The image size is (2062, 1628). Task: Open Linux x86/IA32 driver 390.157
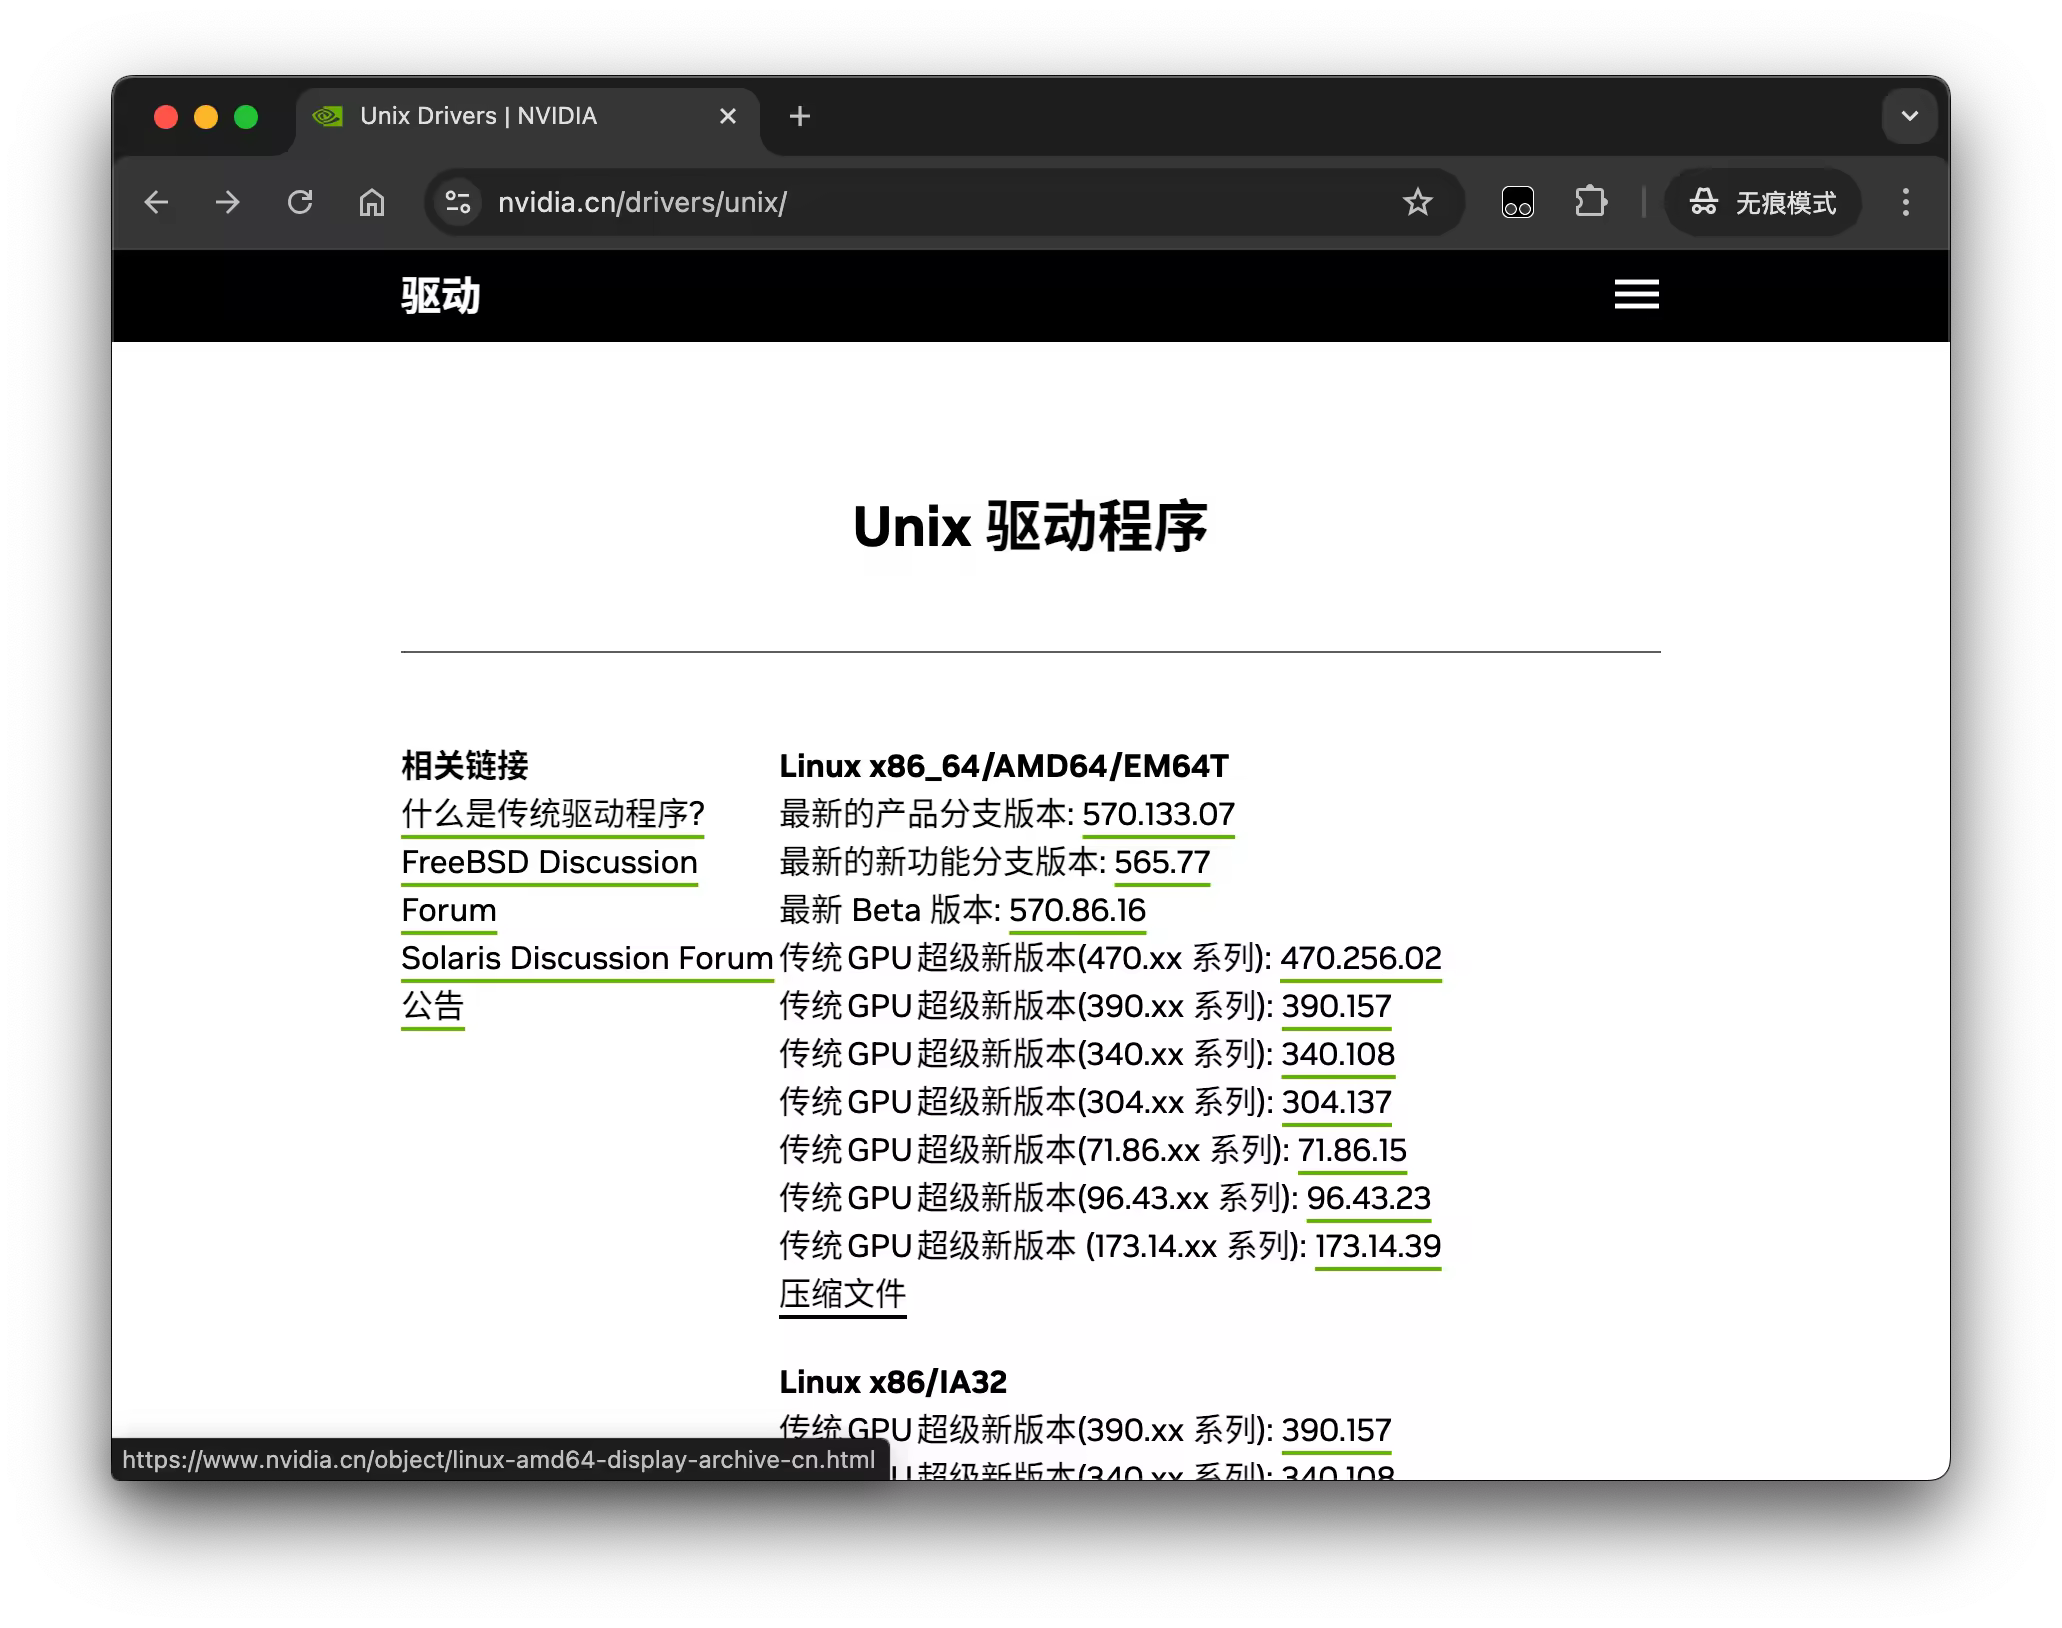point(1336,1430)
